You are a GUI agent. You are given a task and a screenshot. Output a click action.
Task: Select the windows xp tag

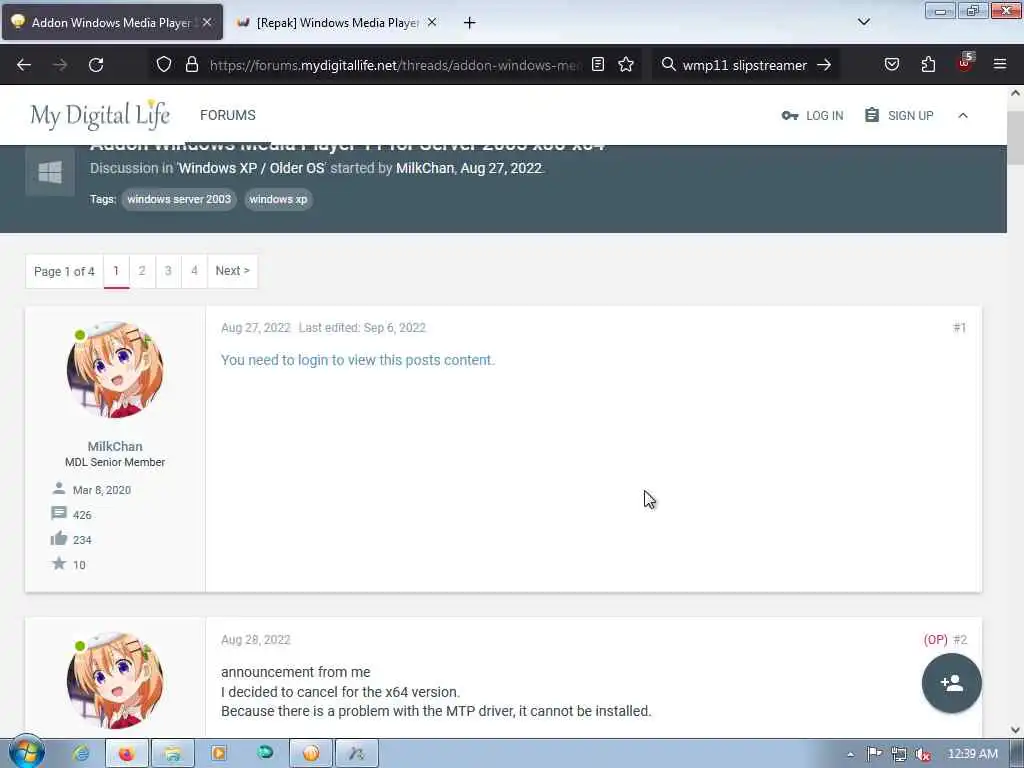pyautogui.click(x=278, y=199)
